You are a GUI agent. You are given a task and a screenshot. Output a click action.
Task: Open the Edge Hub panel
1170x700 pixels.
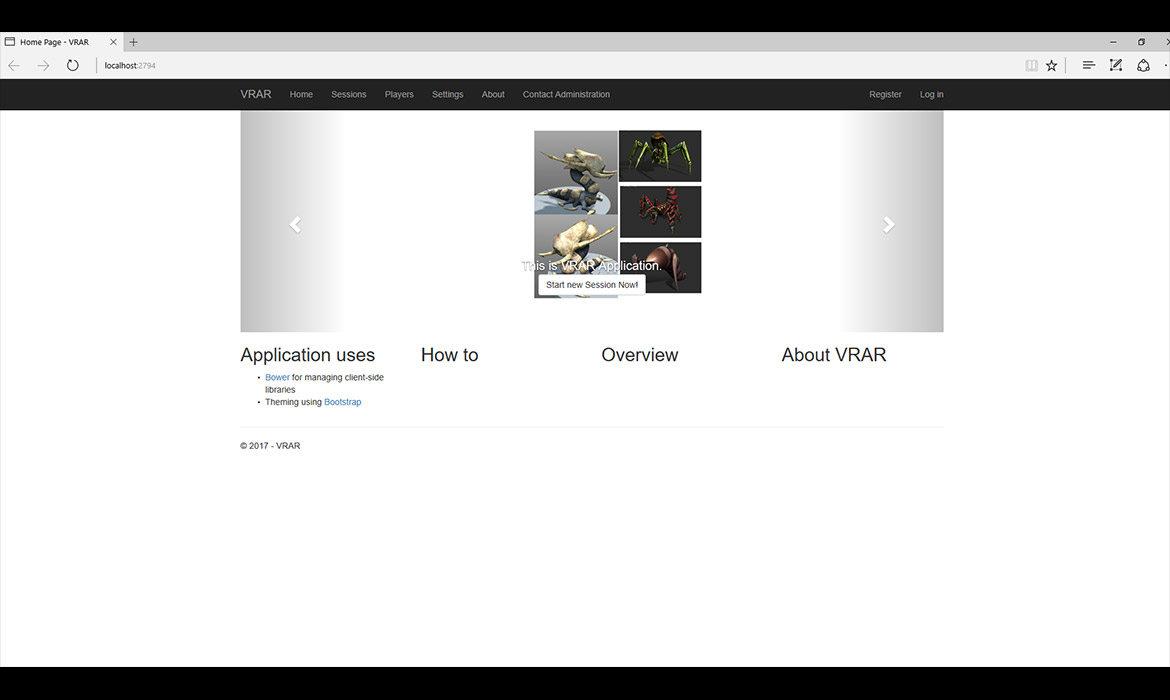click(x=1089, y=66)
